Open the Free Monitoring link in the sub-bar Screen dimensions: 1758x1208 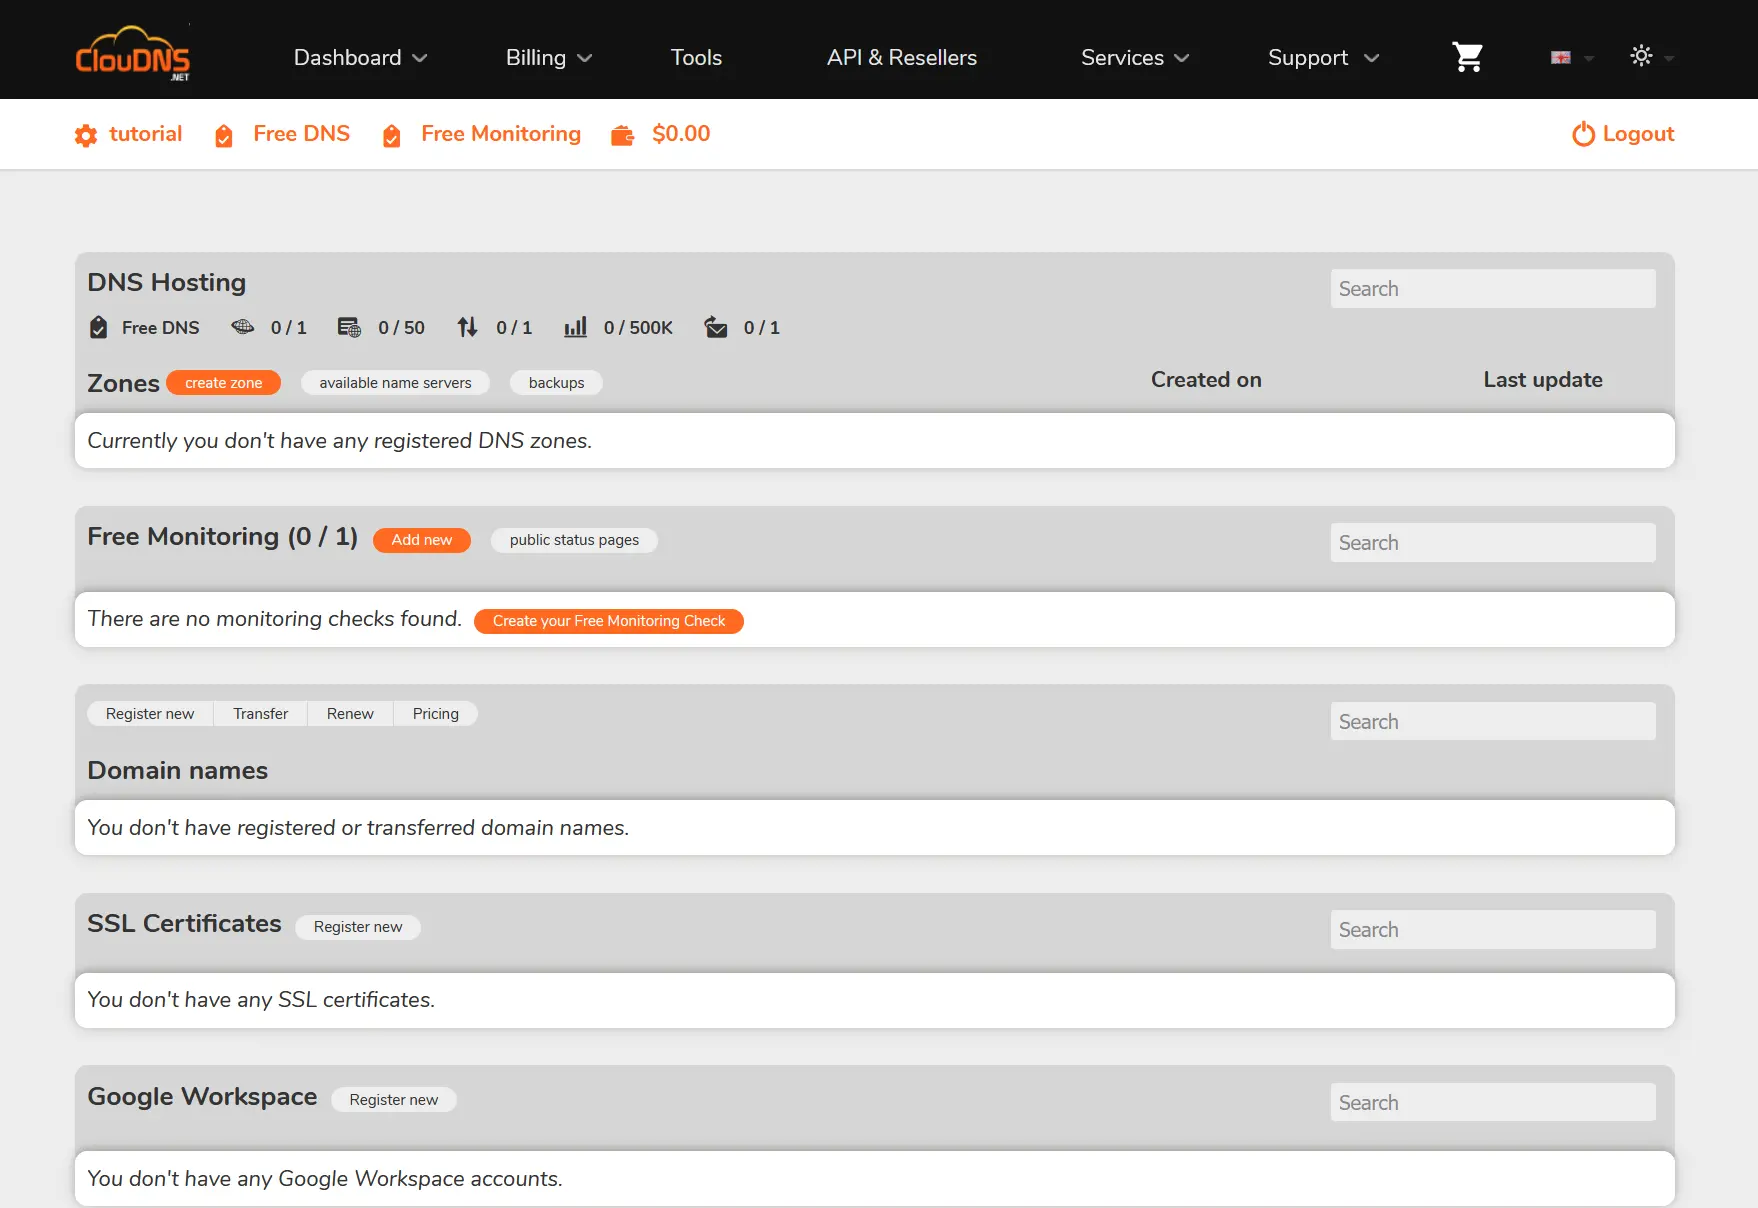tap(500, 134)
